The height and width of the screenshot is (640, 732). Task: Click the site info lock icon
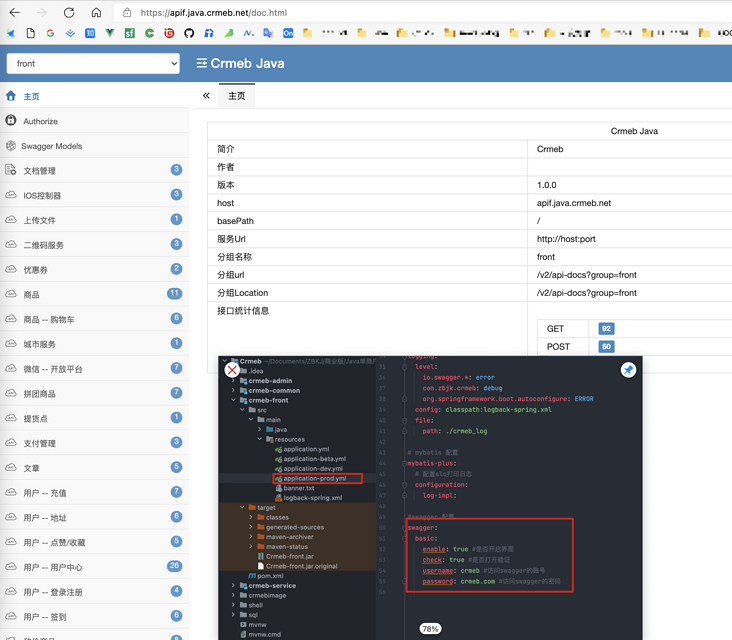[127, 13]
